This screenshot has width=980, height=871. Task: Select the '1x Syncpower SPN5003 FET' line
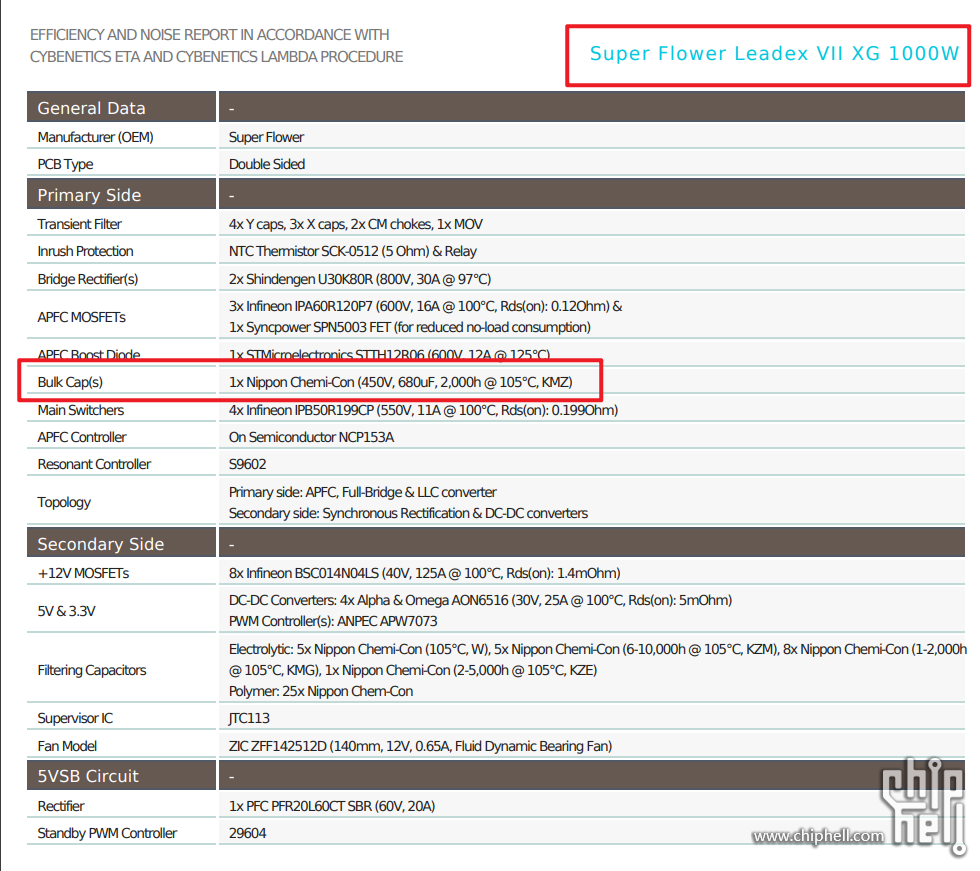click(x=409, y=327)
